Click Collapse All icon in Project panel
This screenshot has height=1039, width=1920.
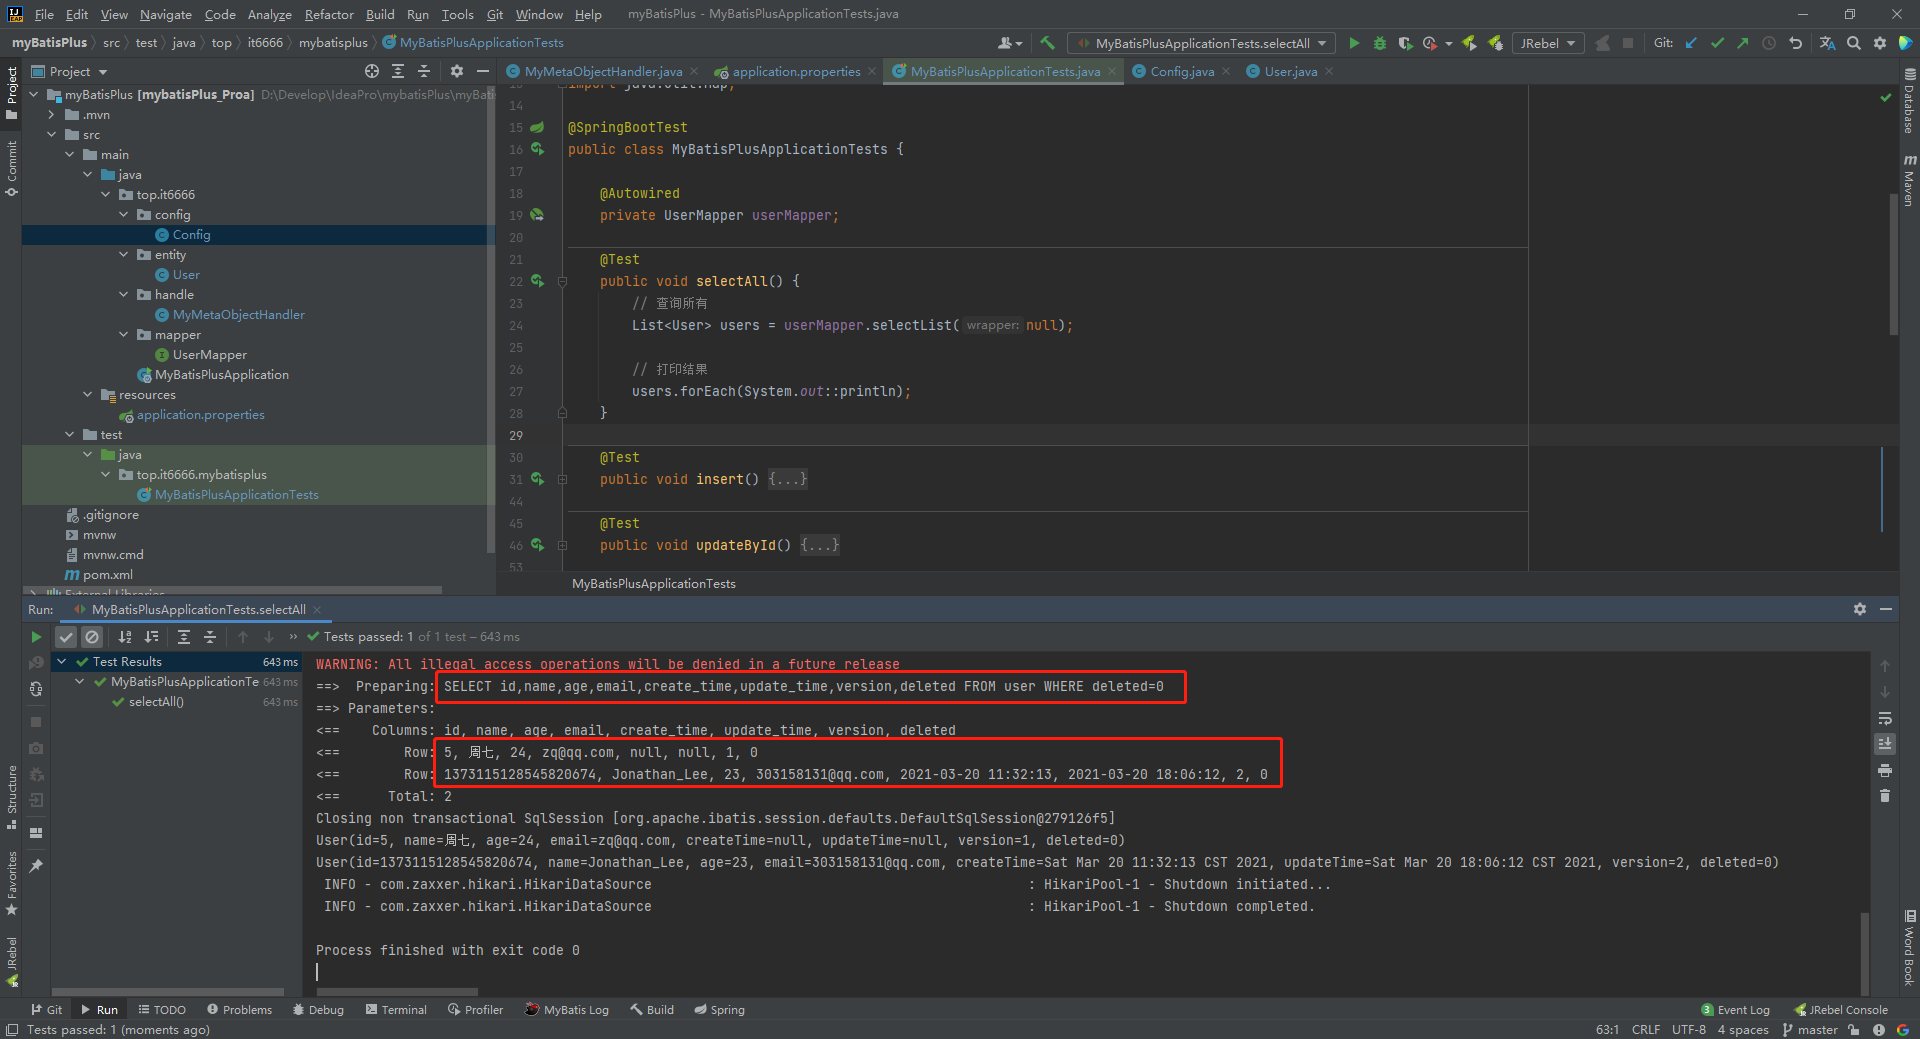424,71
